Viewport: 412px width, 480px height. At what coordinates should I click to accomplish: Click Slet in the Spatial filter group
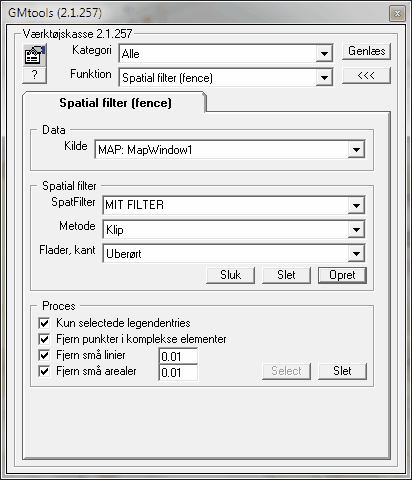(286, 275)
